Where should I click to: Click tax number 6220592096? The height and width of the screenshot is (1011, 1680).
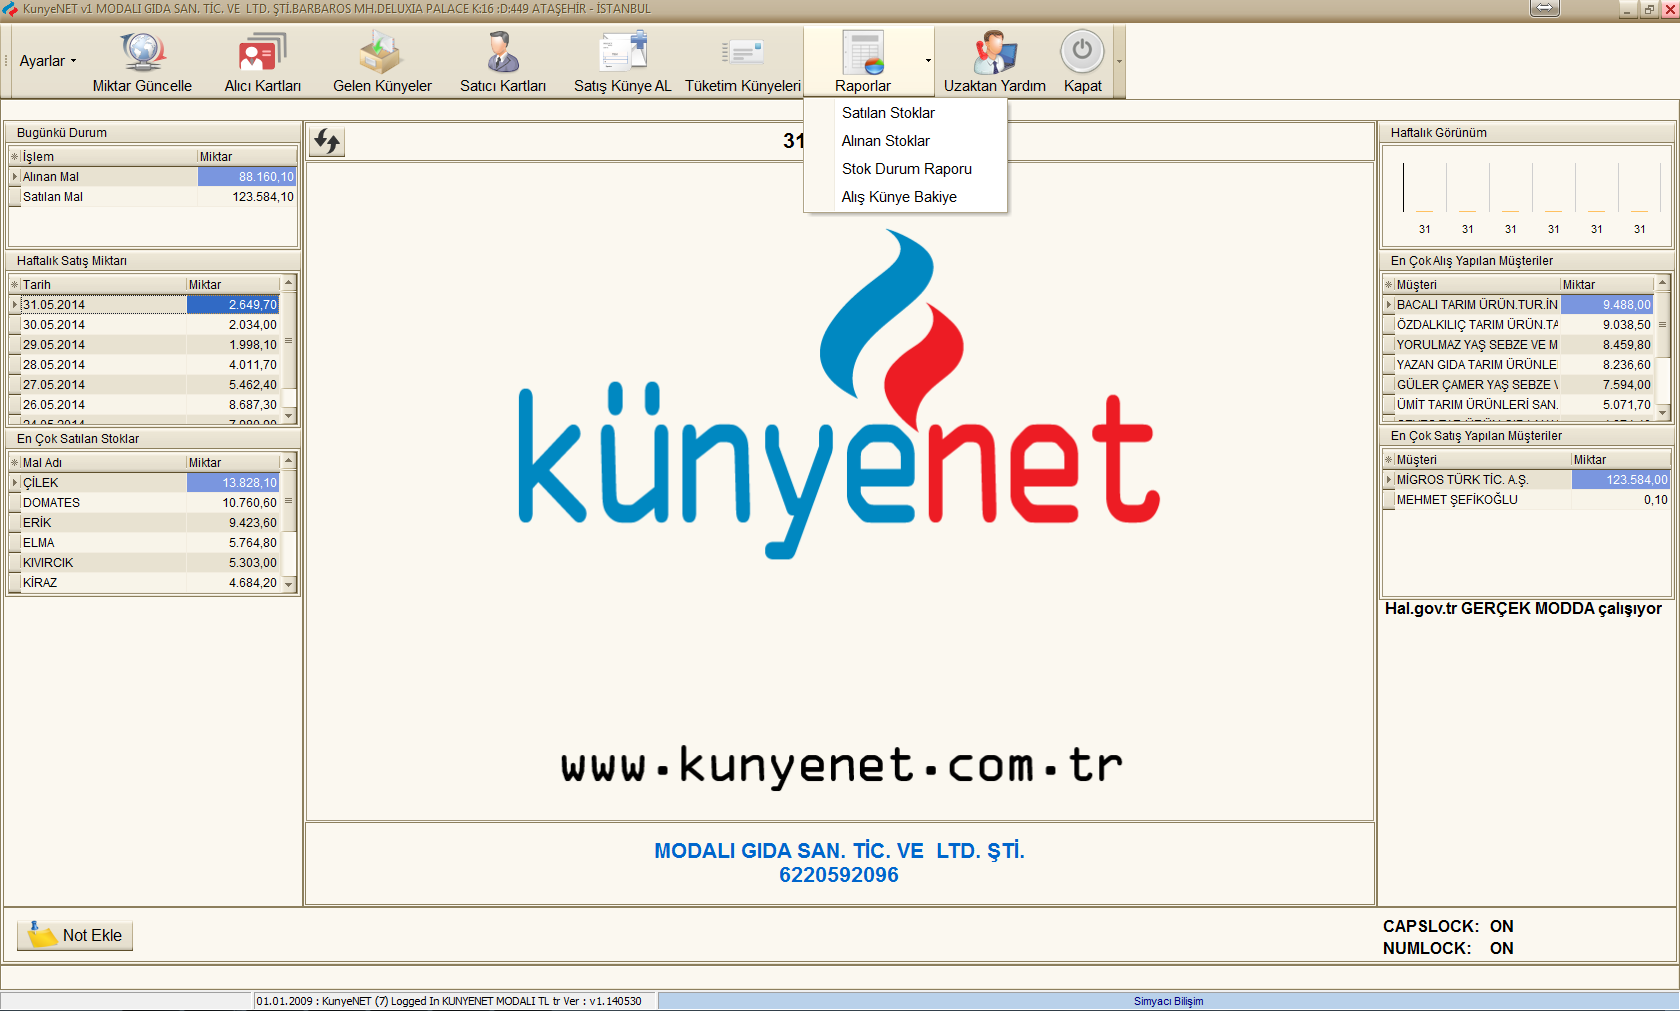pyautogui.click(x=839, y=875)
